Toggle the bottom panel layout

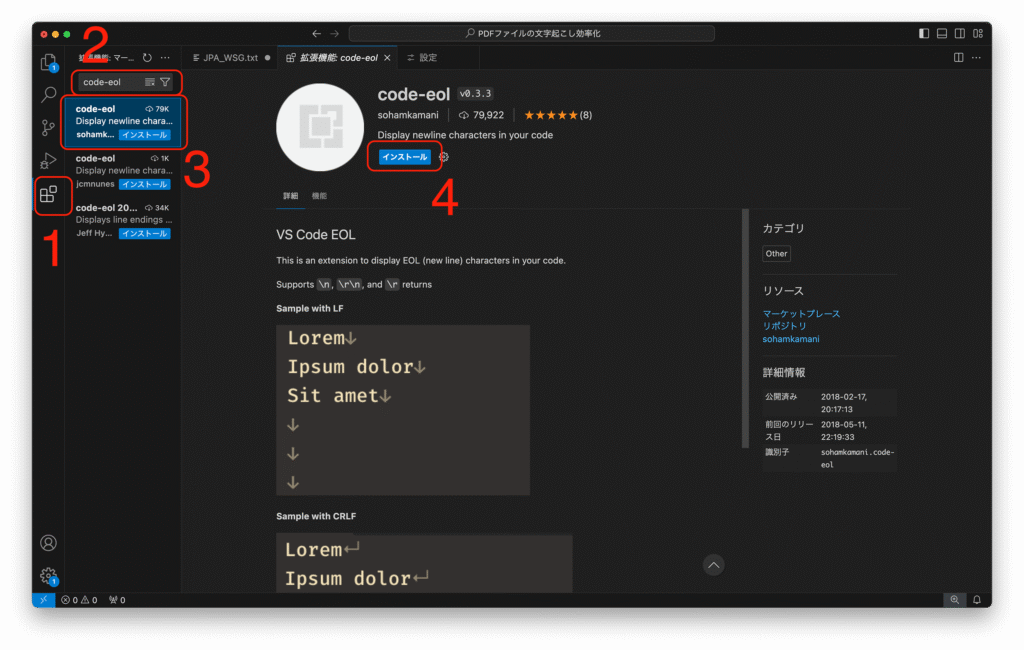(942, 33)
